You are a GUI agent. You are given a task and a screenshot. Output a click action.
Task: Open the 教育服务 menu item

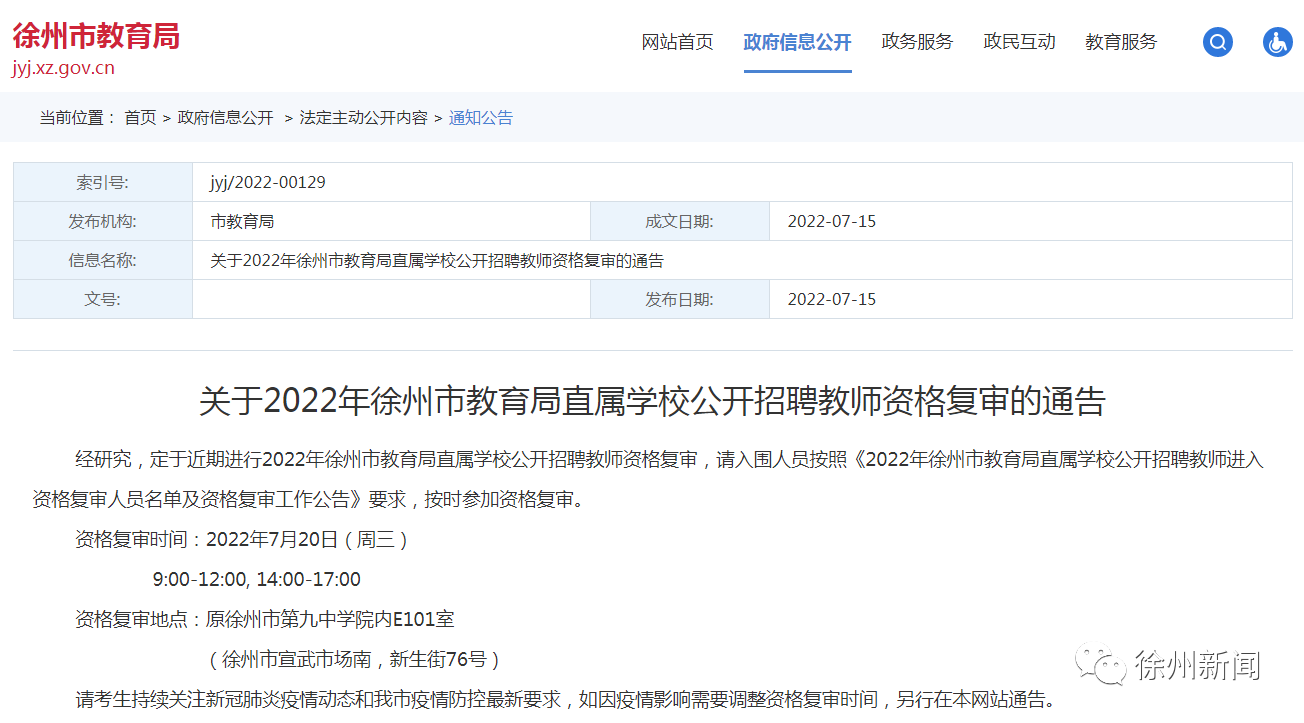(1121, 42)
